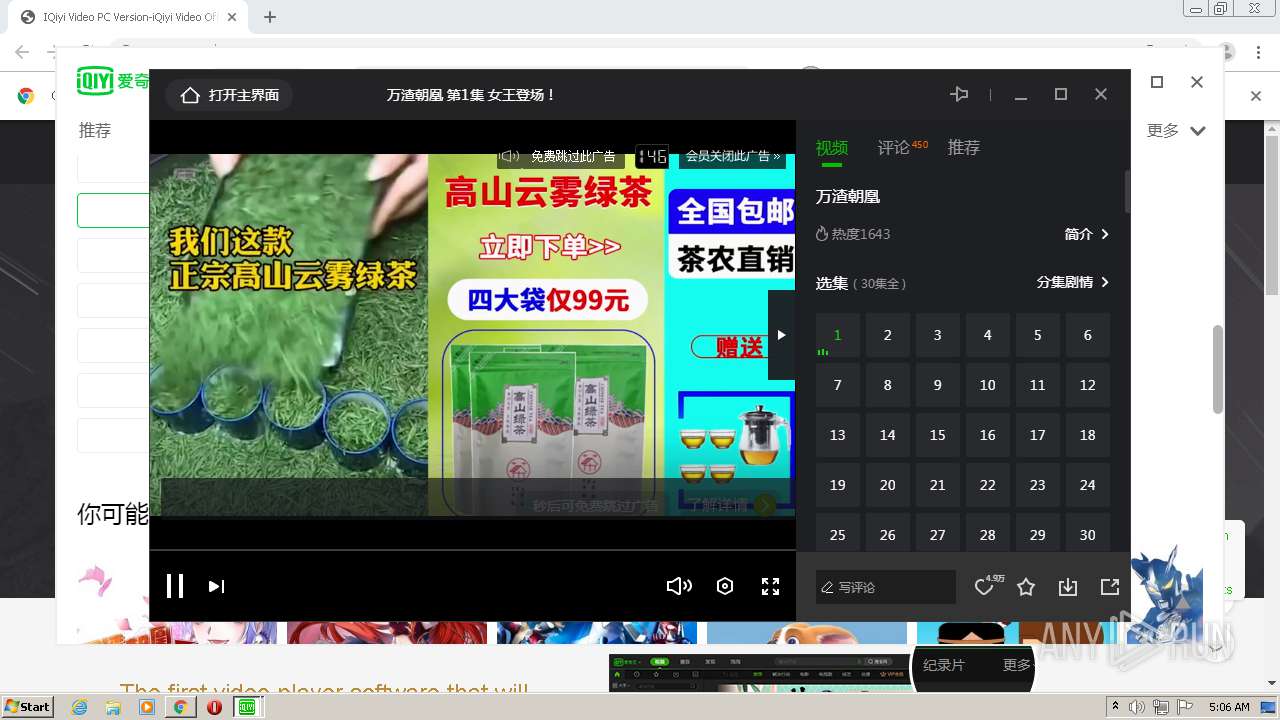Screen dimensions: 1280x720
Task: Select episode 2
Action: (x=888, y=335)
